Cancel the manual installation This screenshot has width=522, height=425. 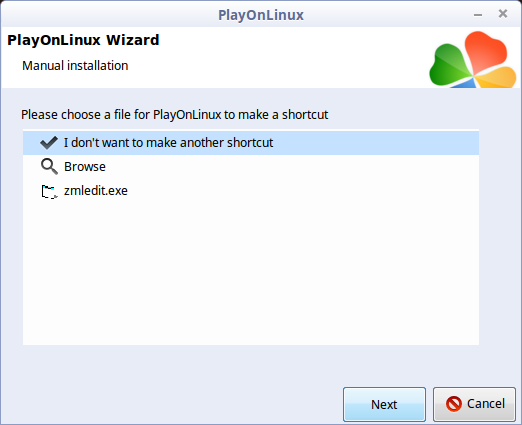pyautogui.click(x=474, y=404)
